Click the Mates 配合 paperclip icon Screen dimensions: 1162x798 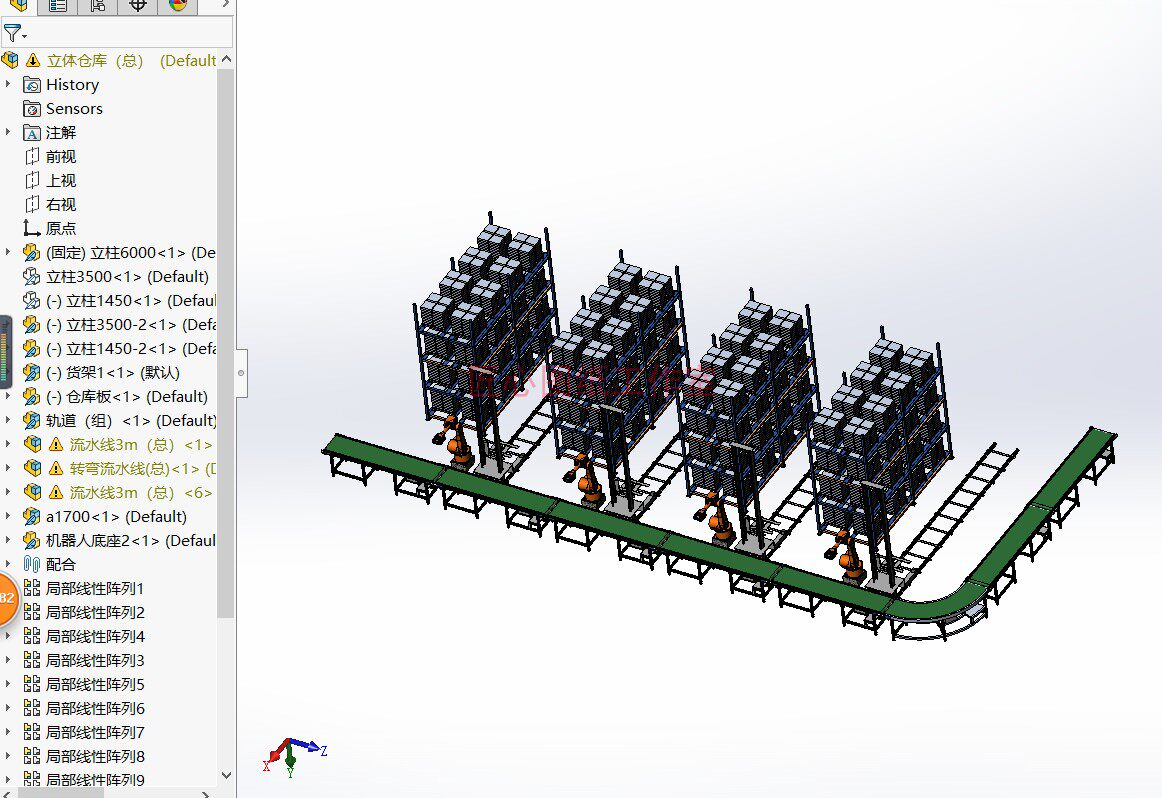pos(31,564)
